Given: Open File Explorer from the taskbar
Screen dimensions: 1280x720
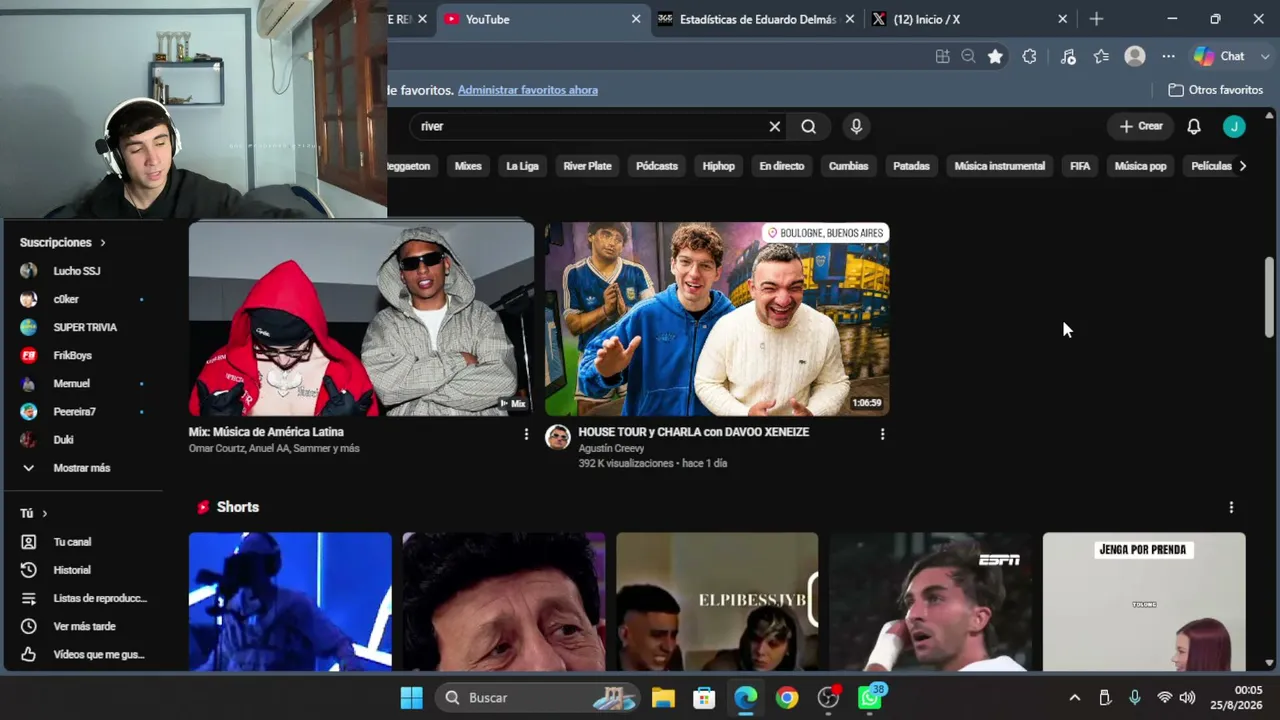Looking at the screenshot, I should [663, 698].
